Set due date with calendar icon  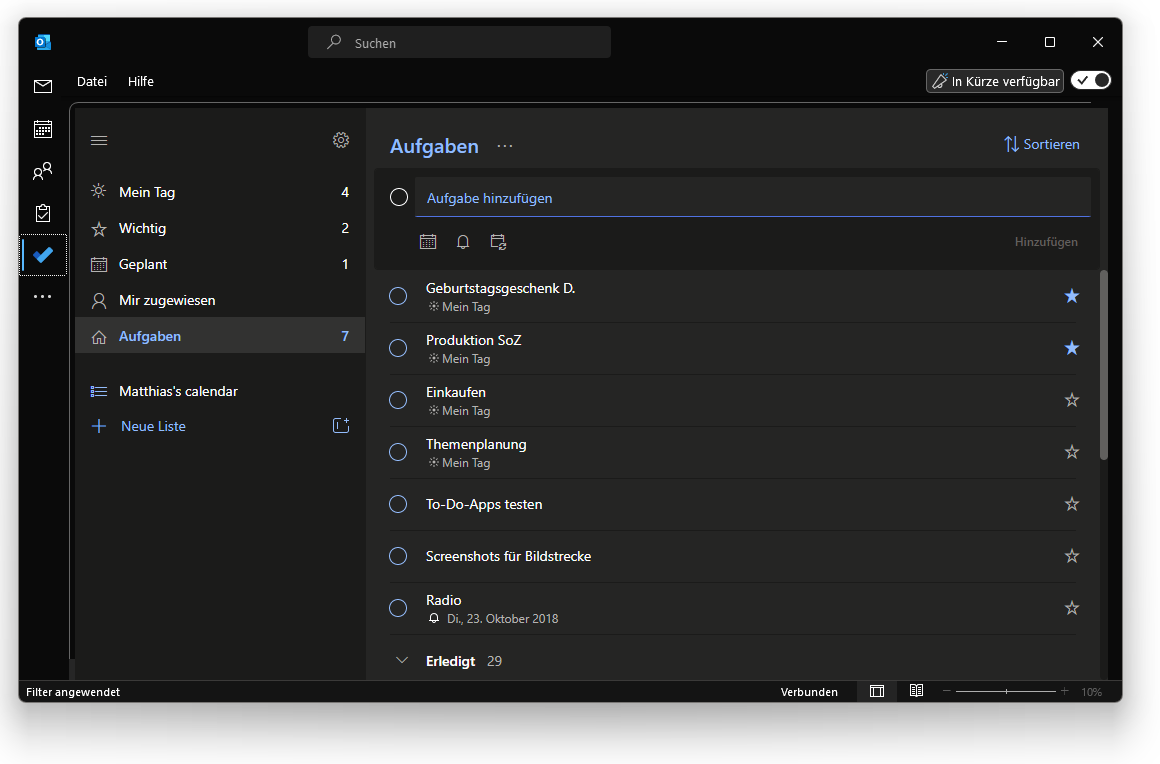tap(428, 242)
